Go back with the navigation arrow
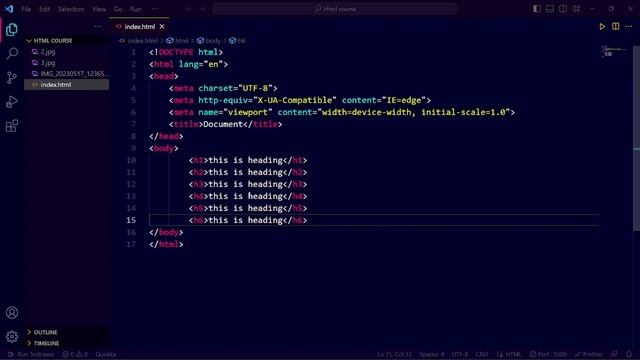The width and height of the screenshot is (640, 360). point(189,9)
